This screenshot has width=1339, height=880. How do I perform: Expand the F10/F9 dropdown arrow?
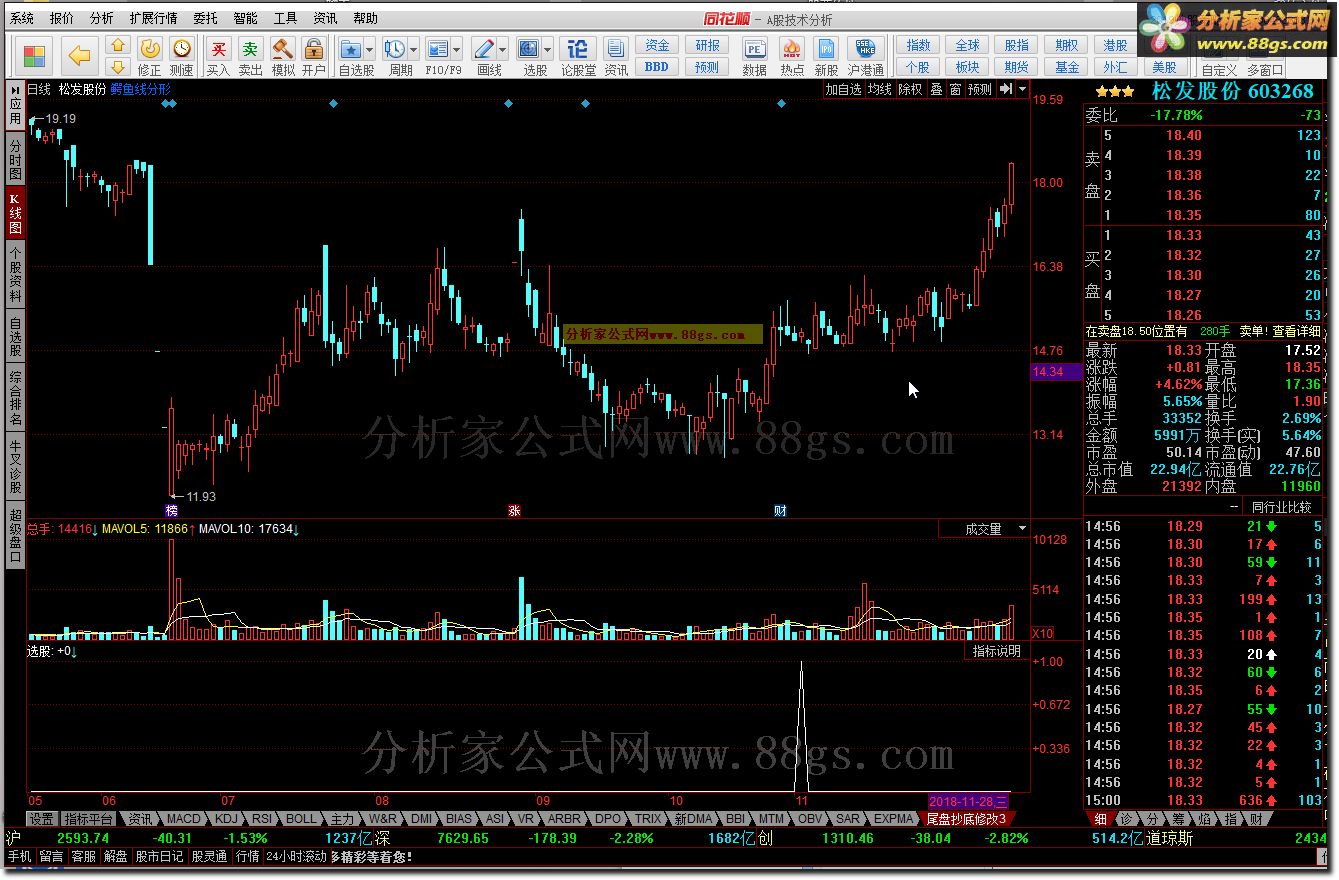(x=457, y=48)
